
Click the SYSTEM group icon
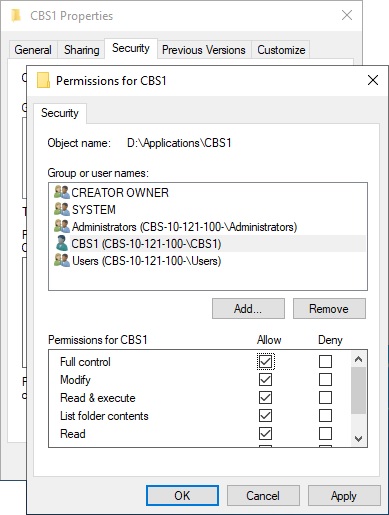(x=62, y=209)
